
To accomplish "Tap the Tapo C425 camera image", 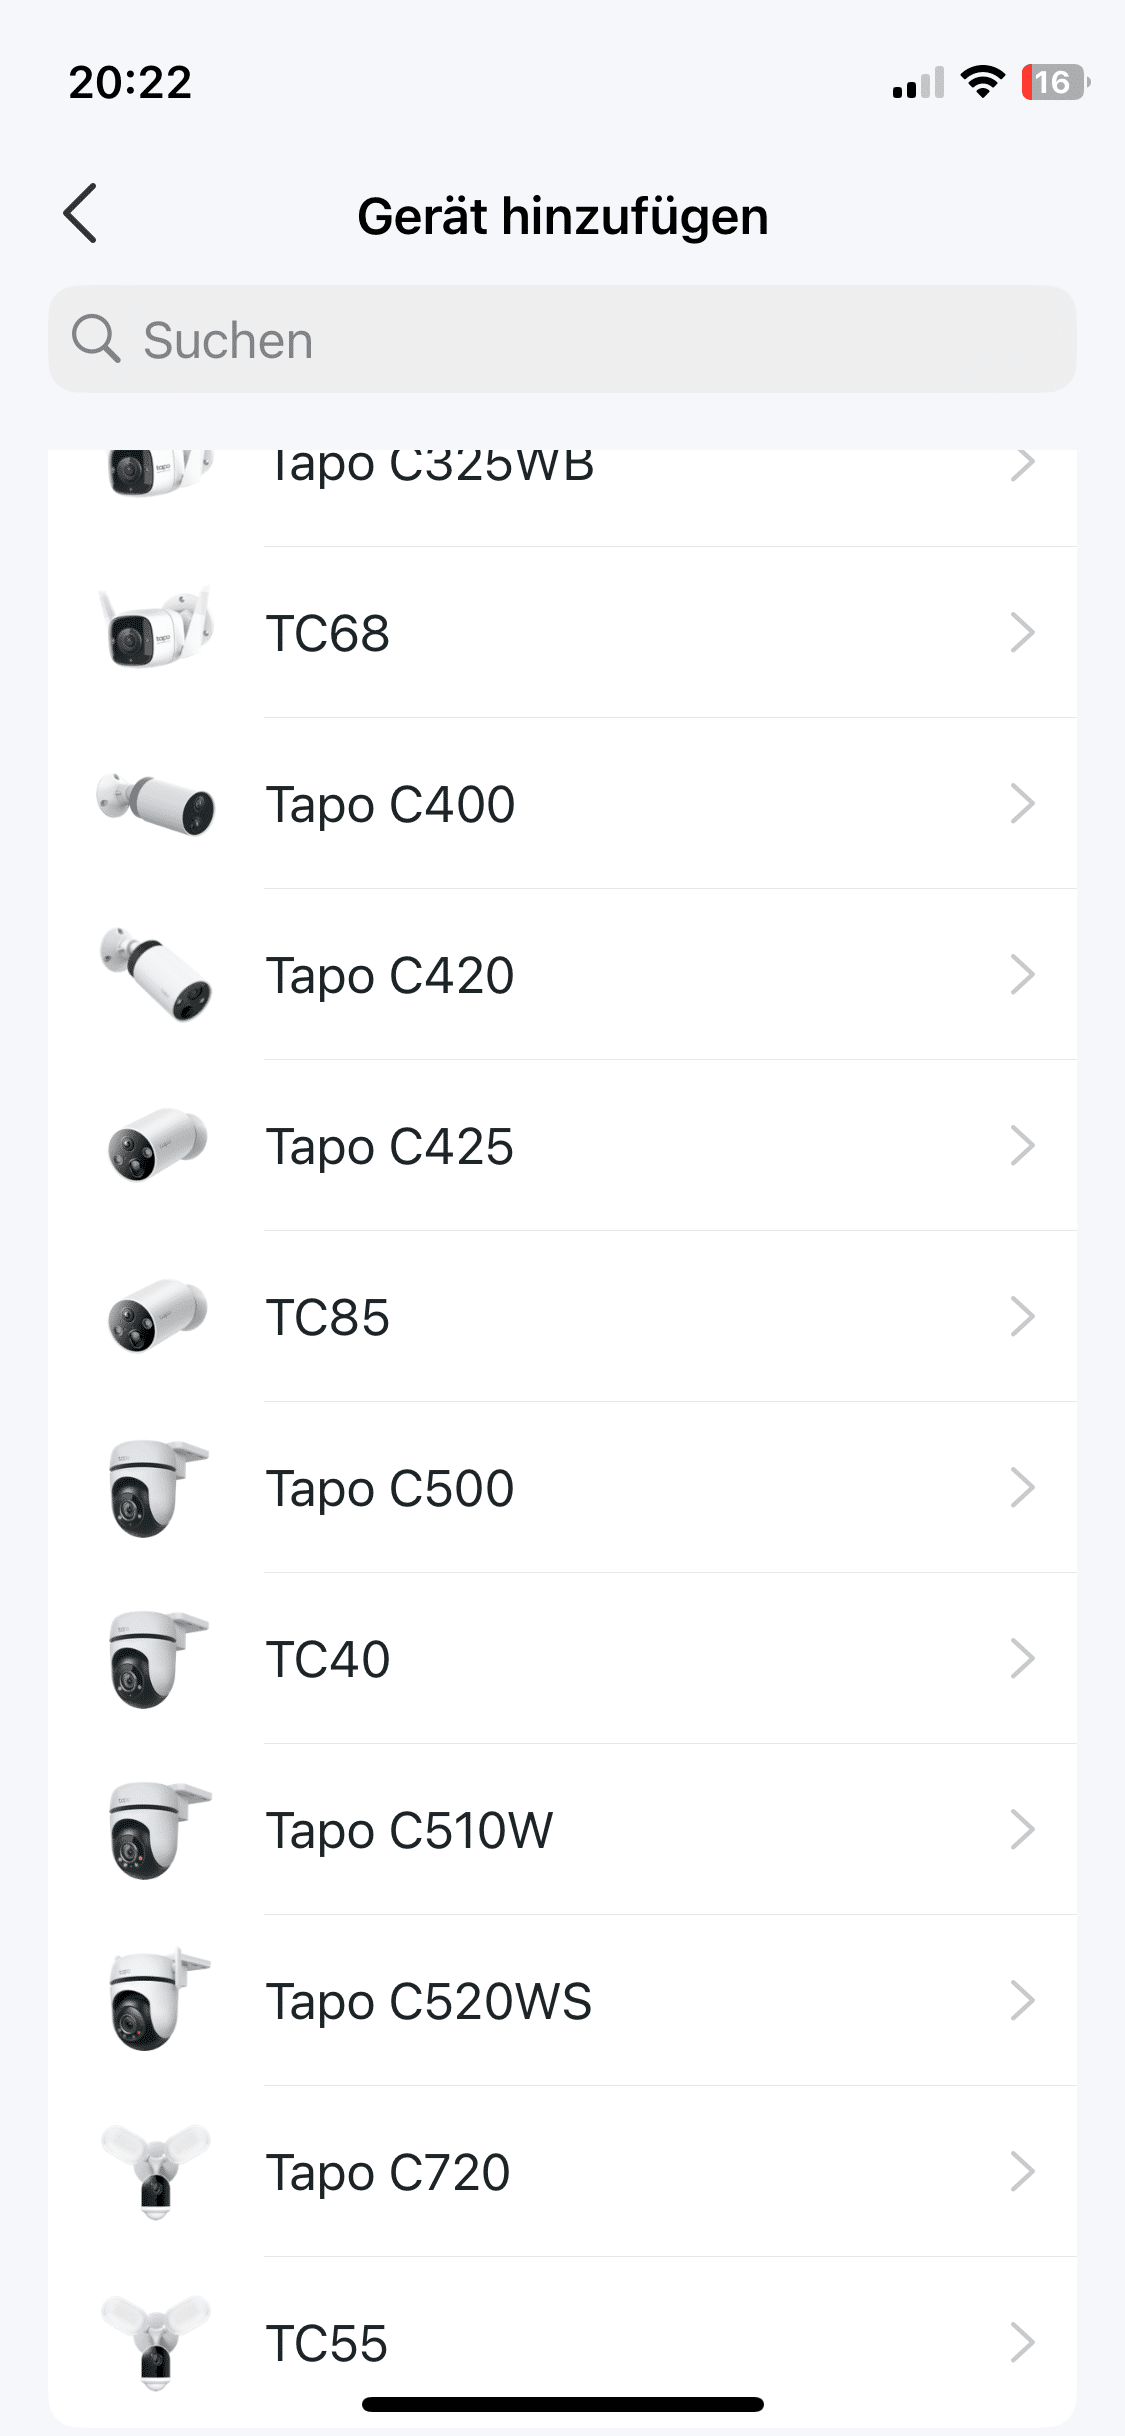I will click(157, 1145).
